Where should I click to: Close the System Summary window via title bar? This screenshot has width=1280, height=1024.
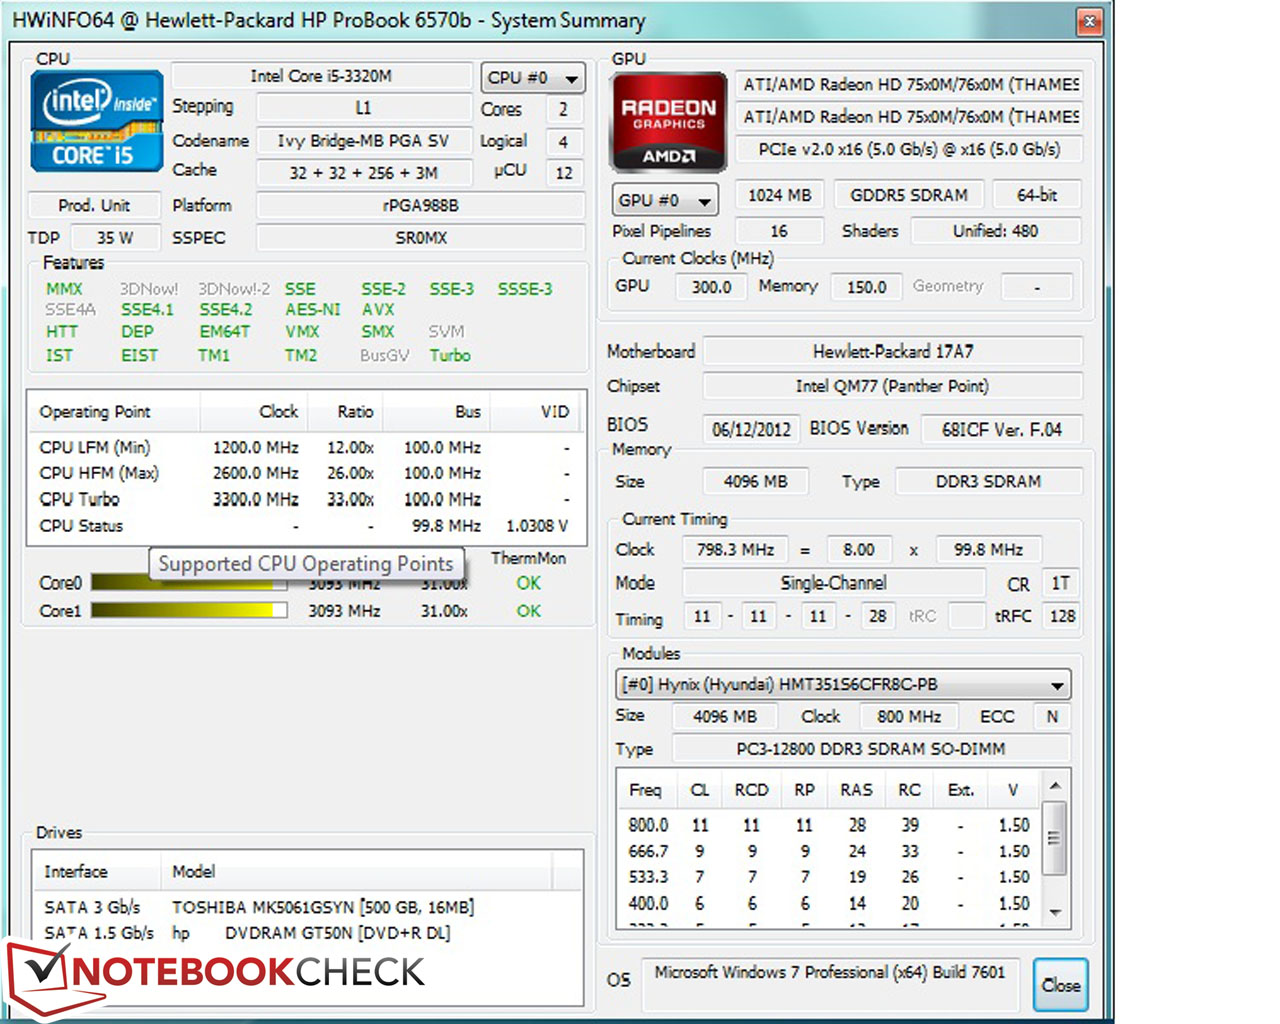click(1089, 21)
